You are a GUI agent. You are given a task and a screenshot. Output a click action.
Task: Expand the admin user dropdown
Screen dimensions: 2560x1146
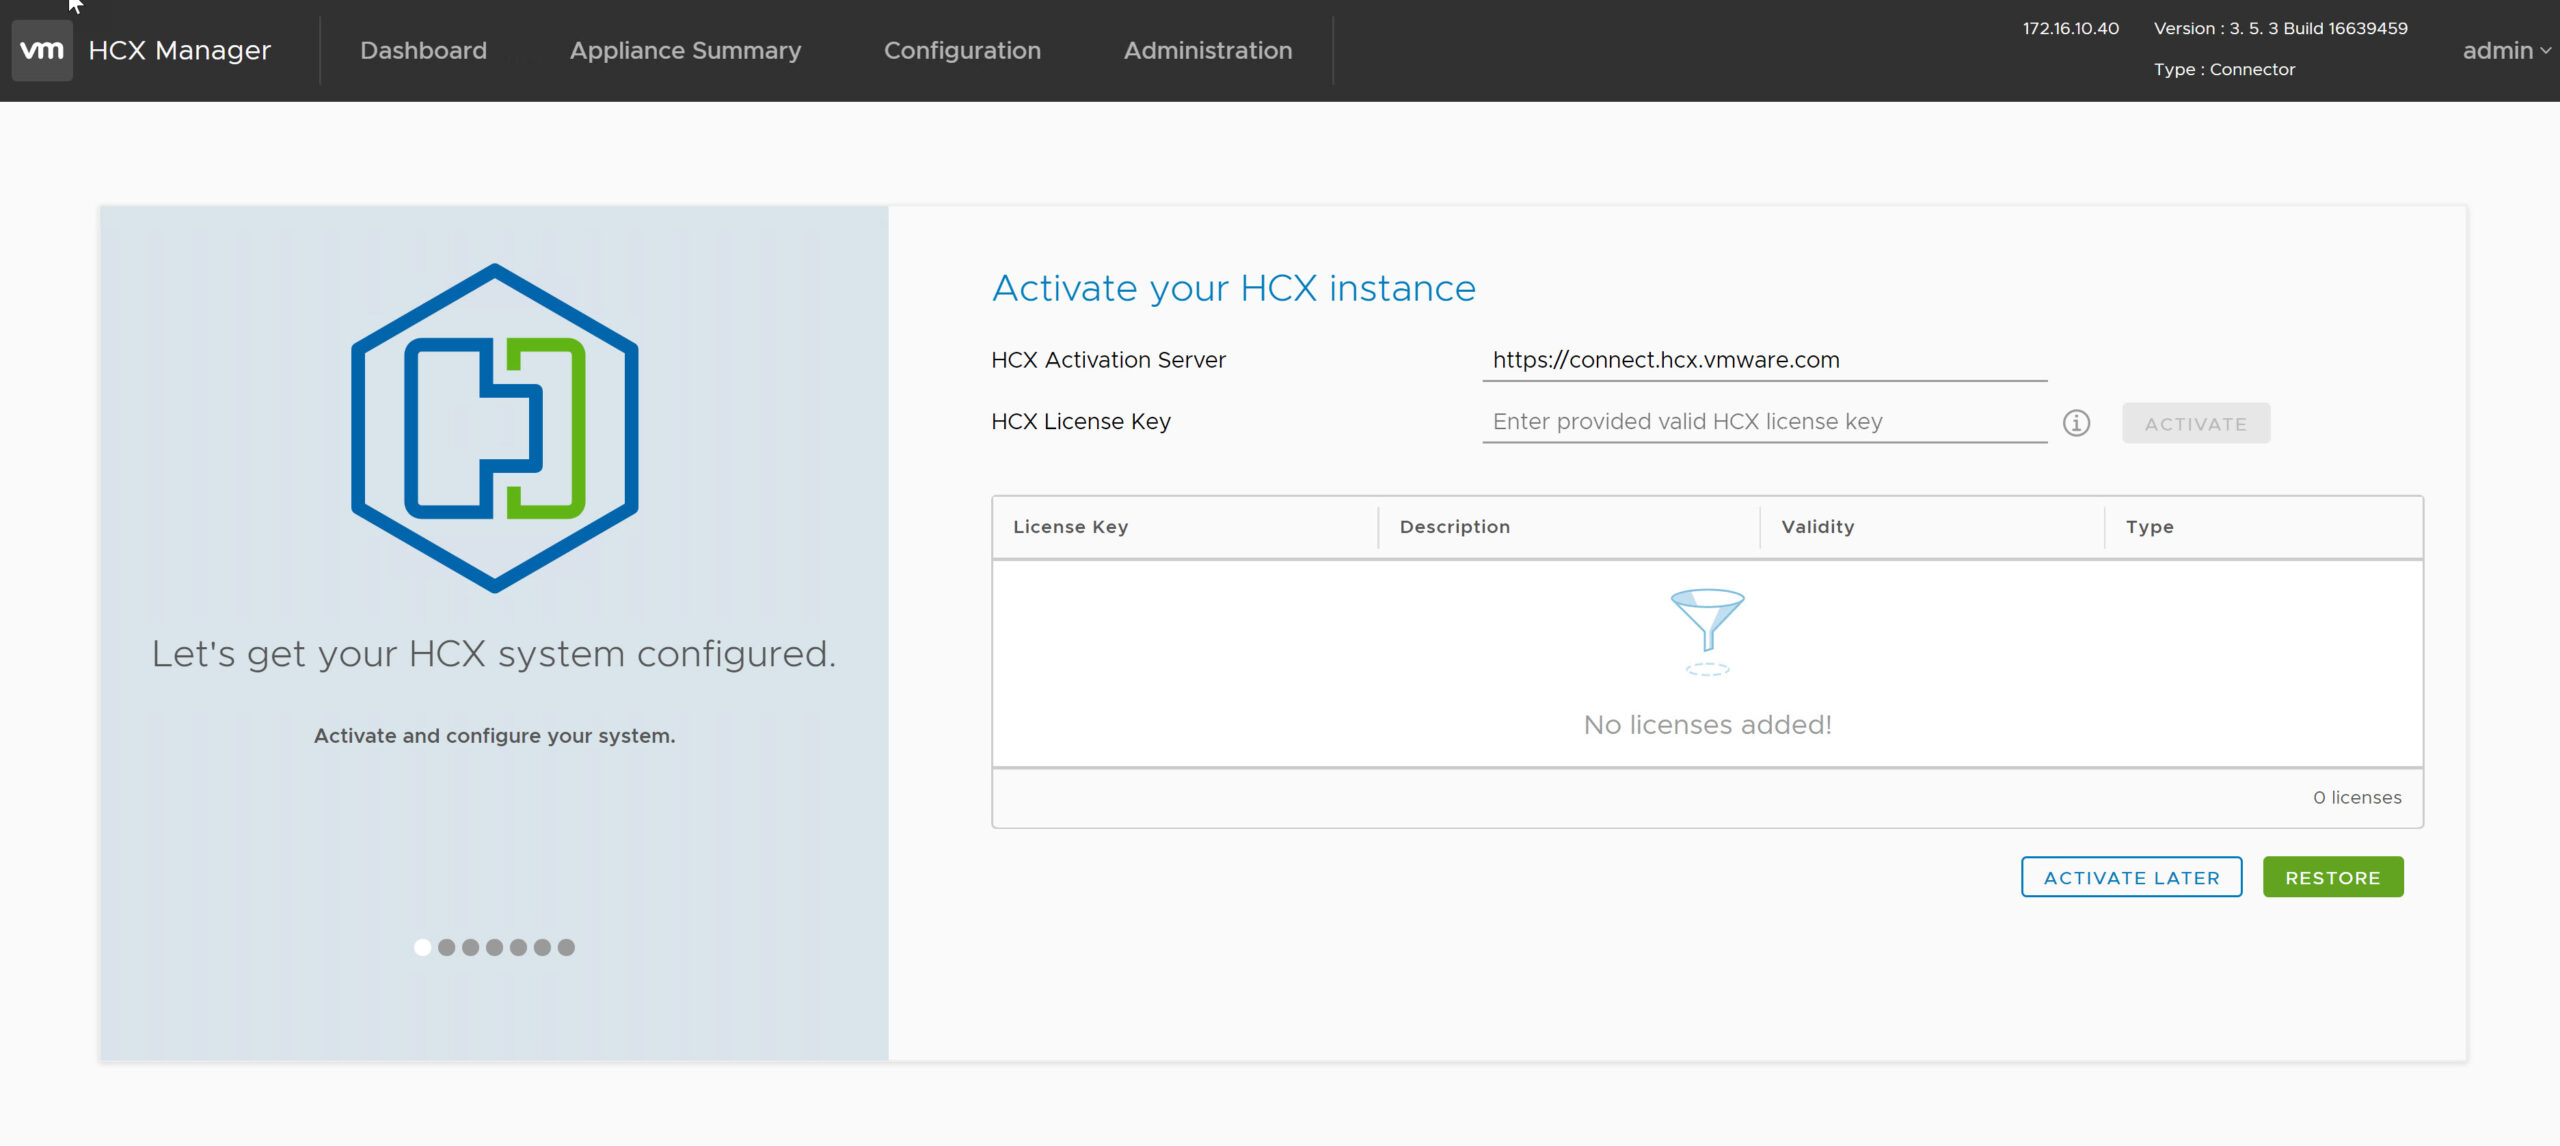click(2505, 50)
